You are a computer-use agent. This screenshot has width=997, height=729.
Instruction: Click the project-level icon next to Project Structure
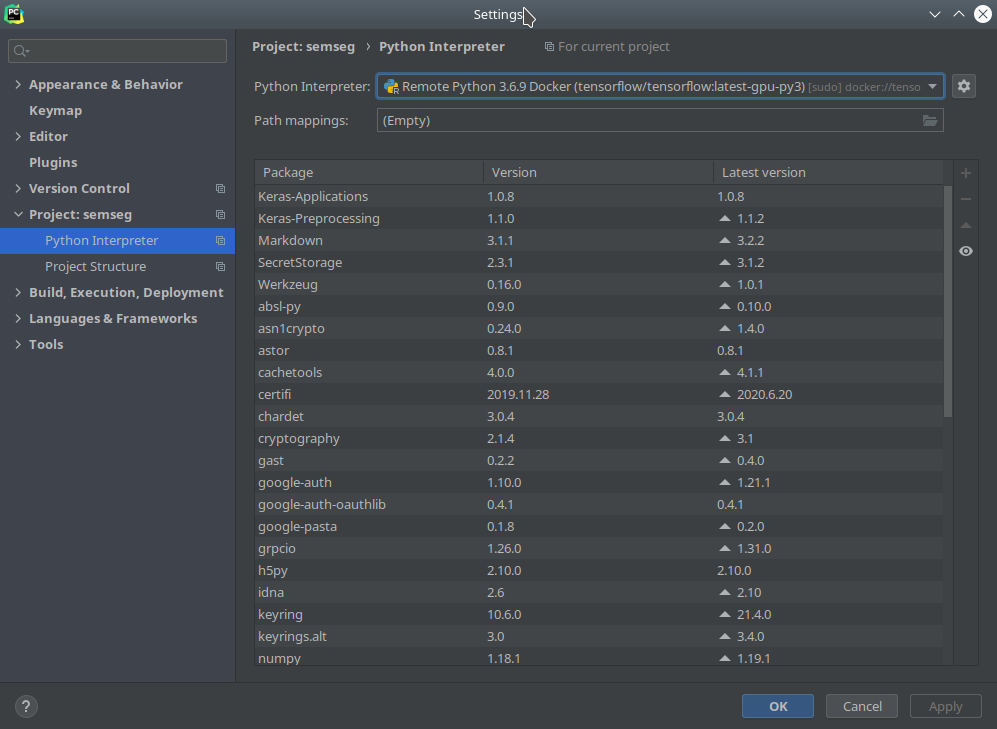click(x=220, y=267)
